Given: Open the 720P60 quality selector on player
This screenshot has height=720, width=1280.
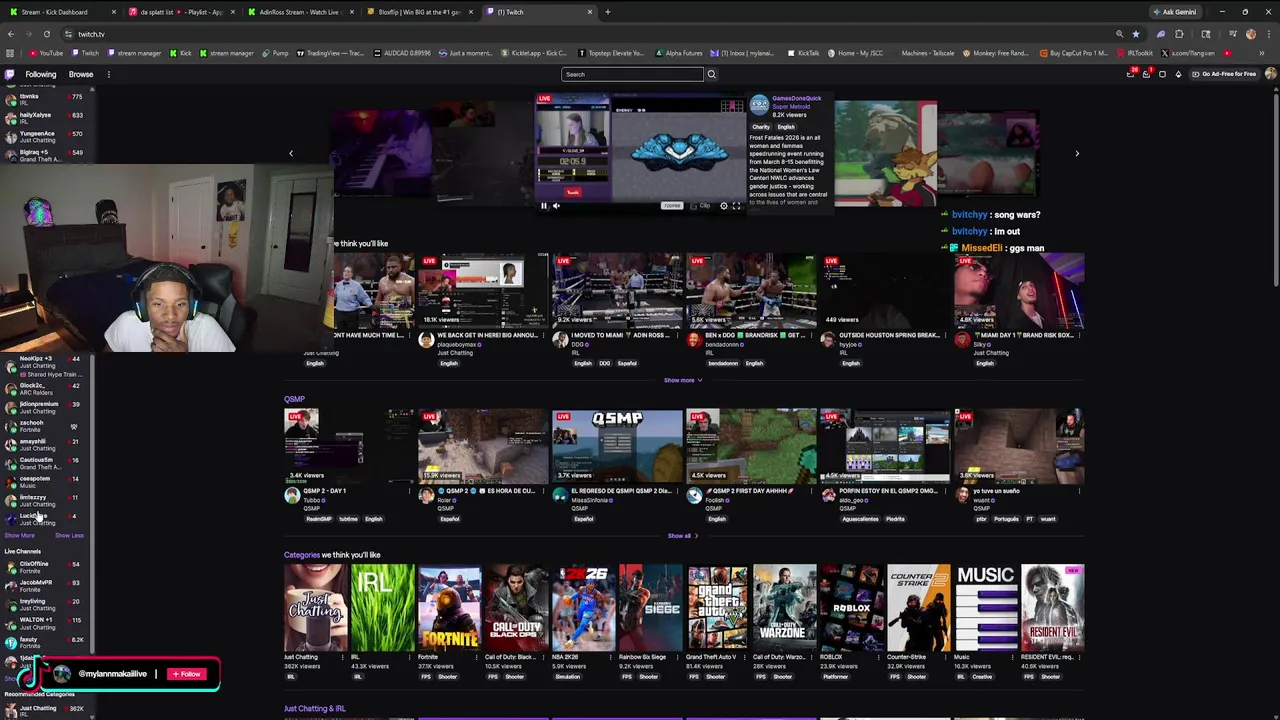Looking at the screenshot, I should [672, 206].
